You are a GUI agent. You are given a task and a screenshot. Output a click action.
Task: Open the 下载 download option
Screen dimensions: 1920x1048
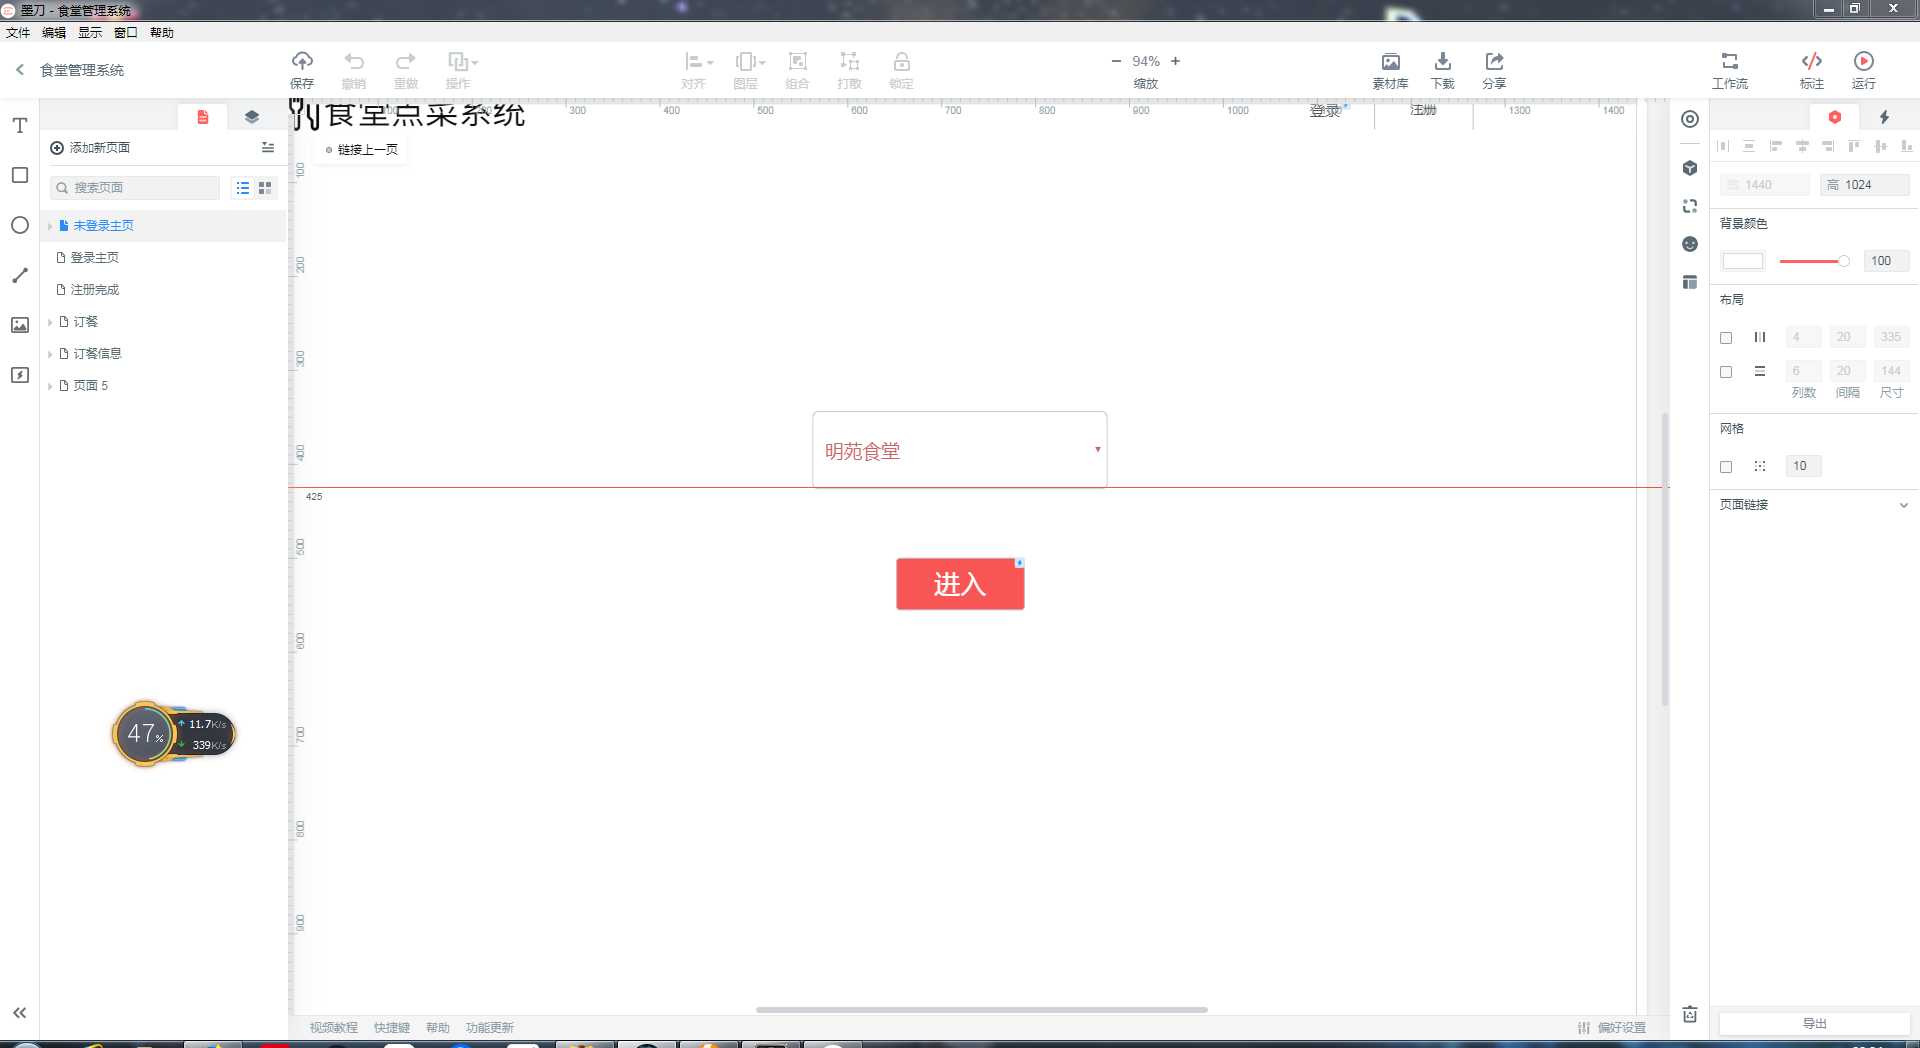[1442, 70]
